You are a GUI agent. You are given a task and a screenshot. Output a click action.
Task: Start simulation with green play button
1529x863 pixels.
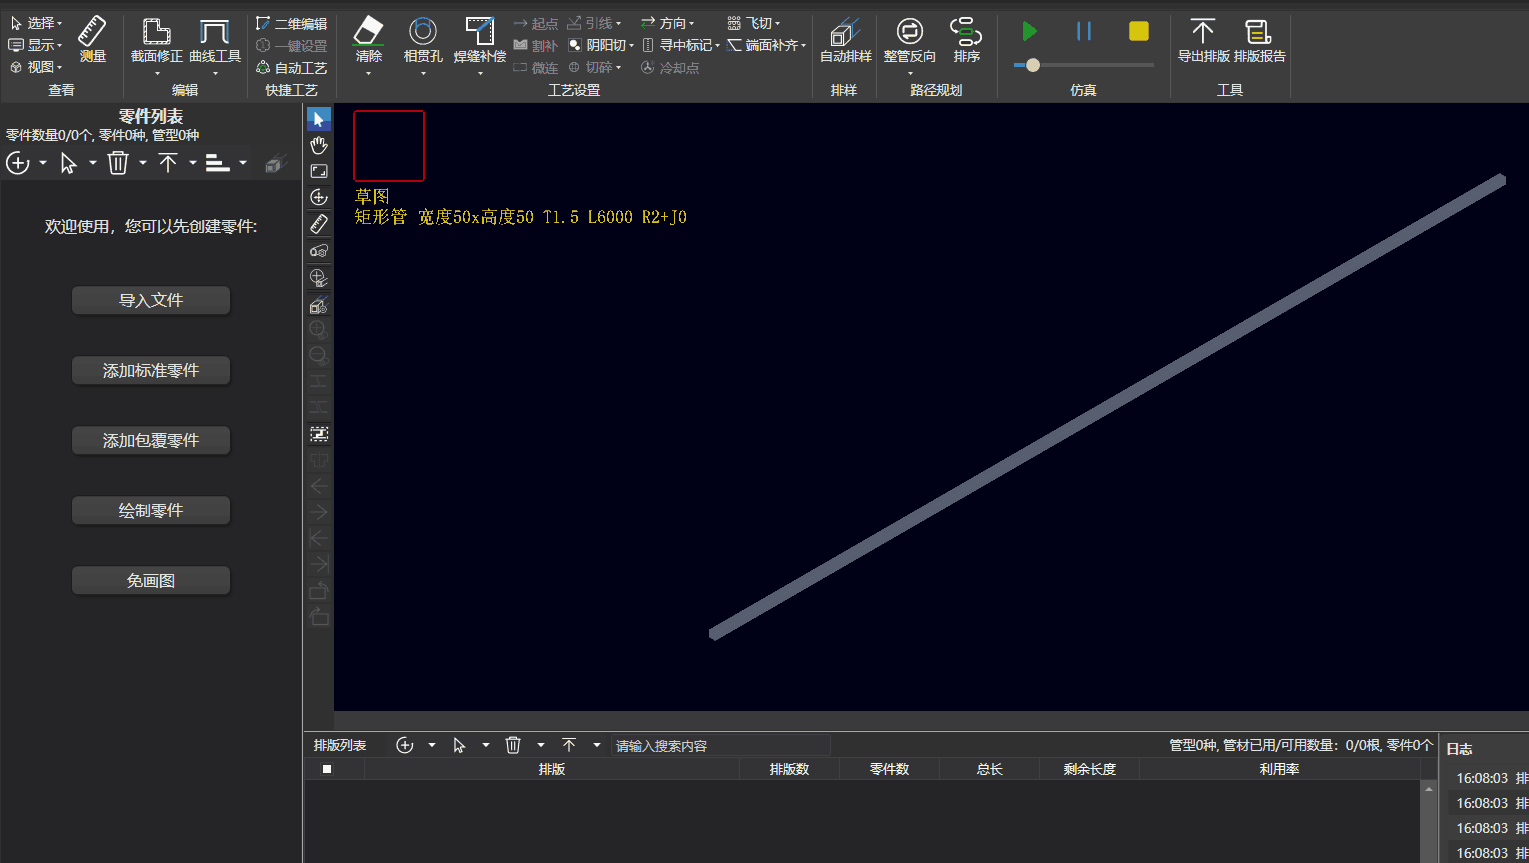coord(1029,31)
